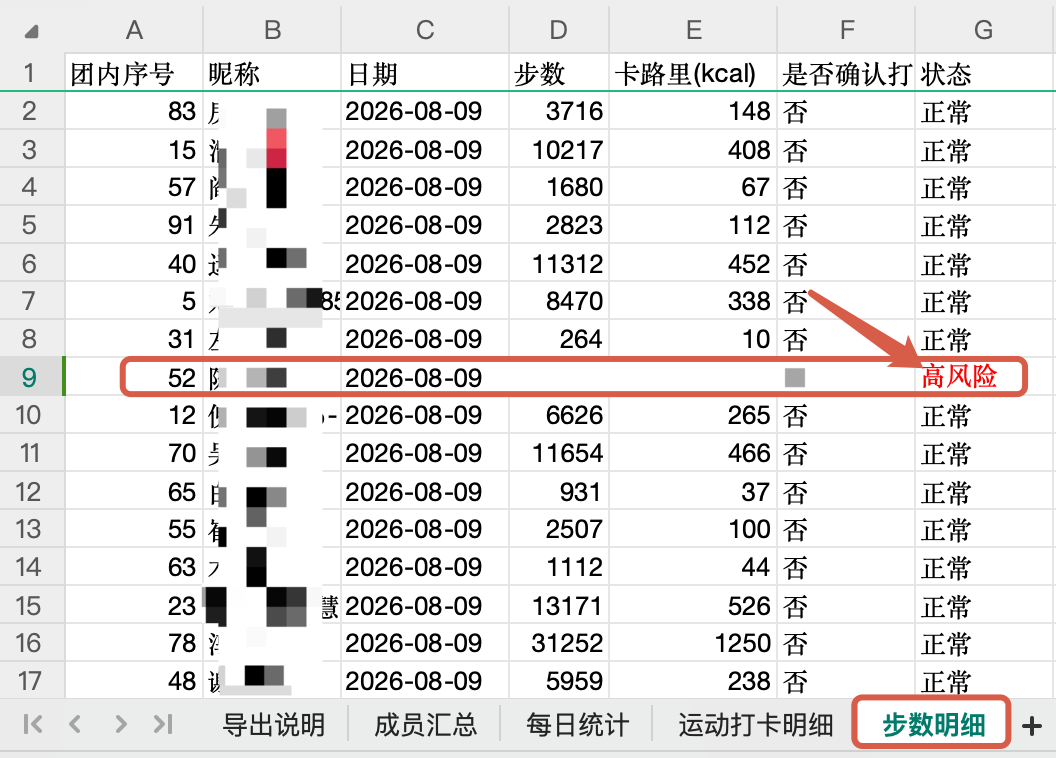Select step count cell 8470

[558, 301]
